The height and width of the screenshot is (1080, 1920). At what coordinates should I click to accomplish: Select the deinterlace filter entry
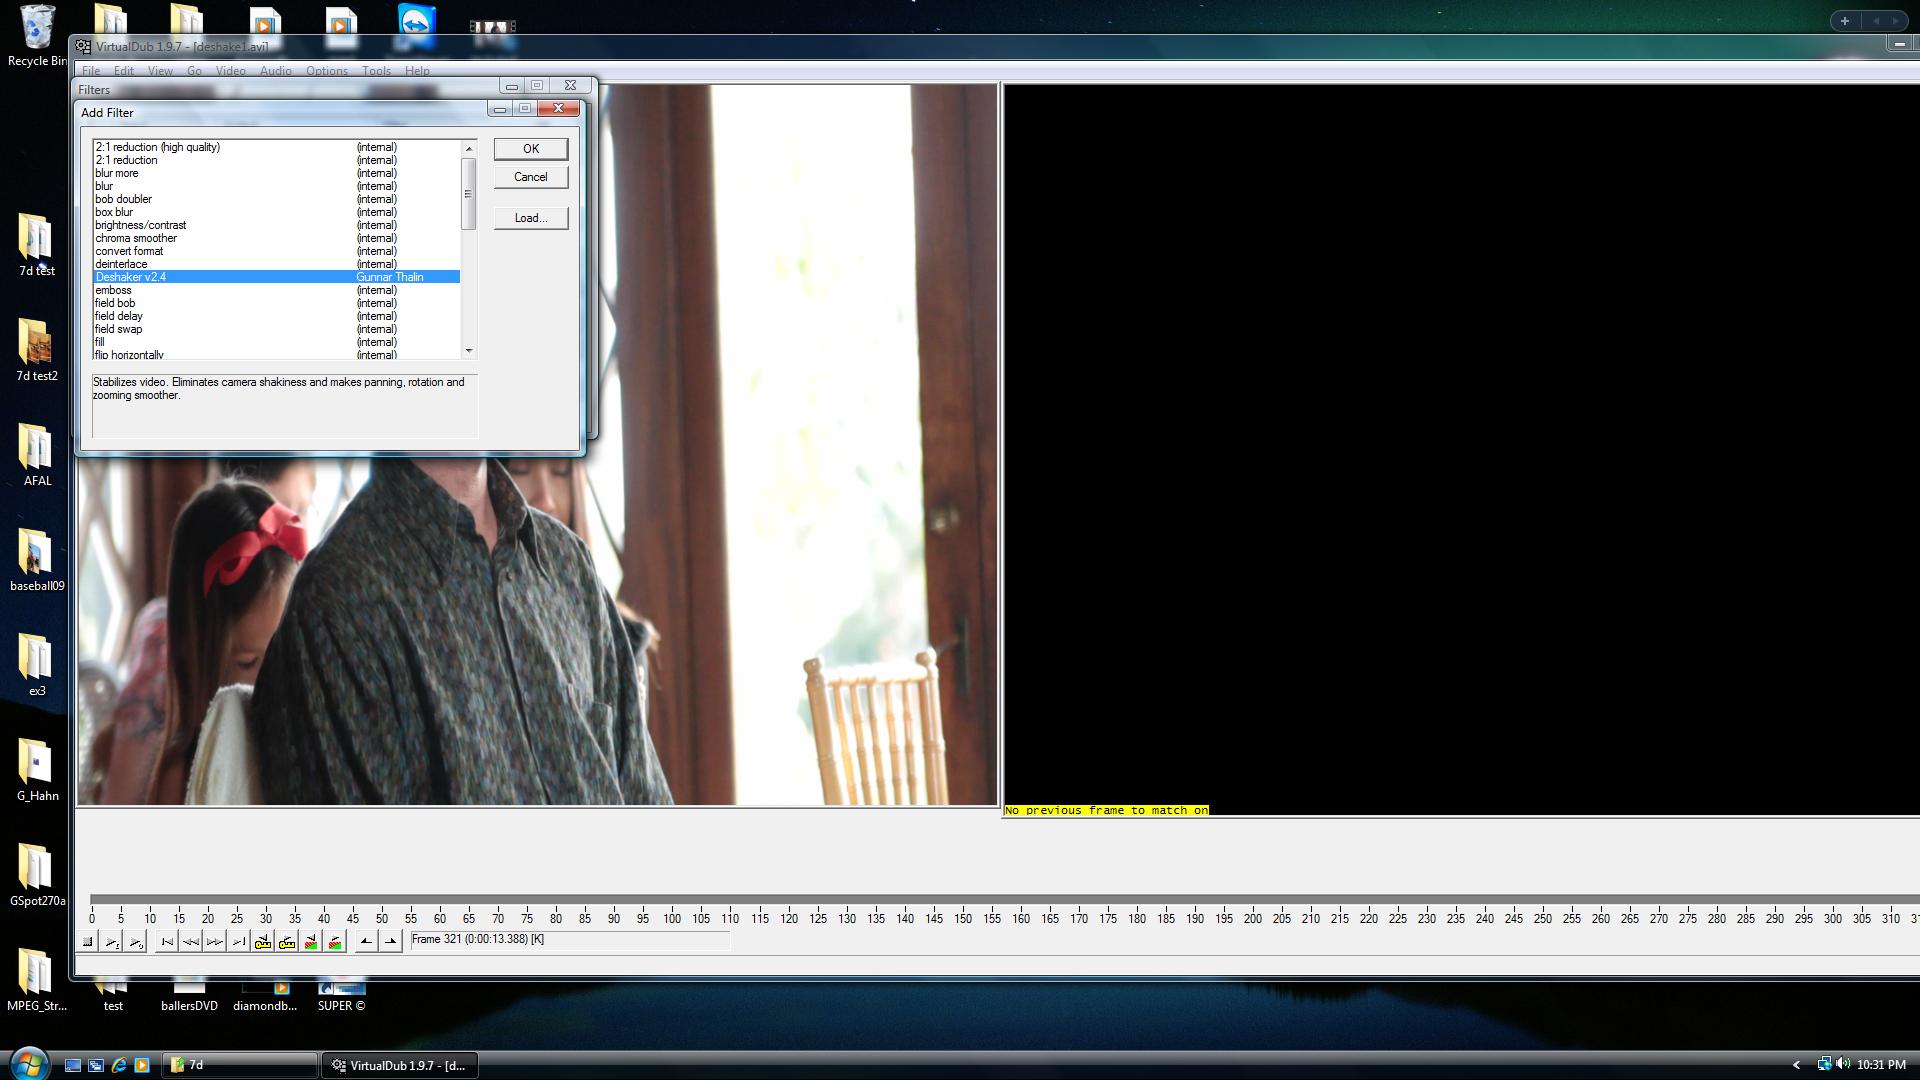click(121, 264)
